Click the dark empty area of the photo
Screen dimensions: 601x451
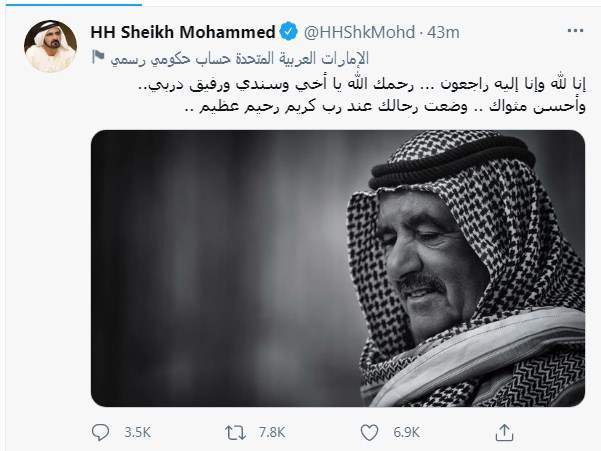(x=200, y=270)
